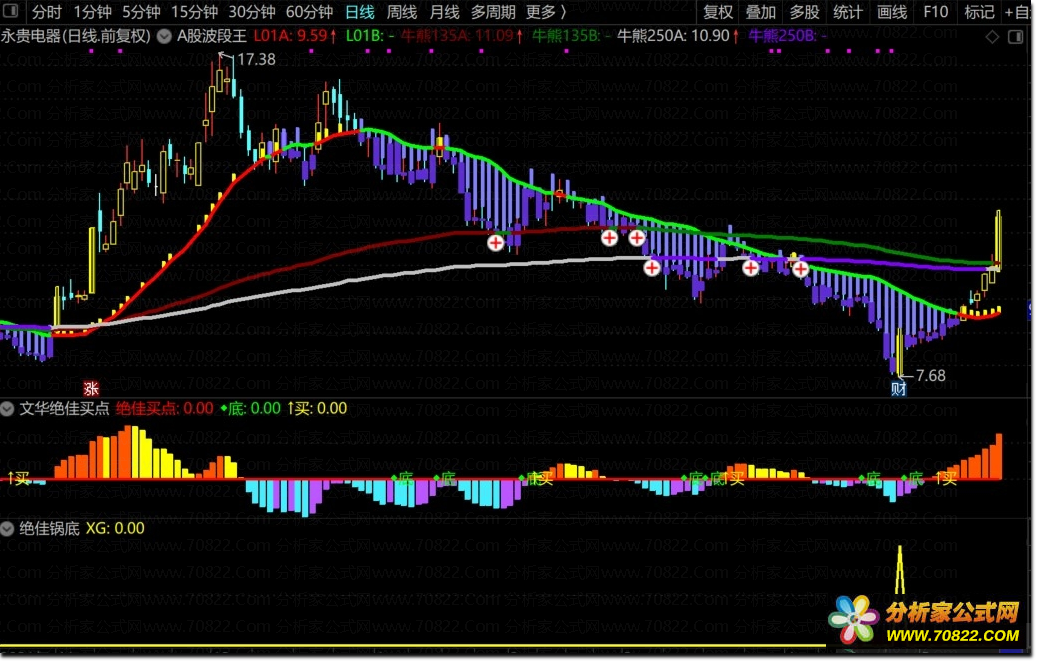Click the 叠加 overlay button
Image resolution: width=1037 pixels, height=661 pixels.
point(761,12)
